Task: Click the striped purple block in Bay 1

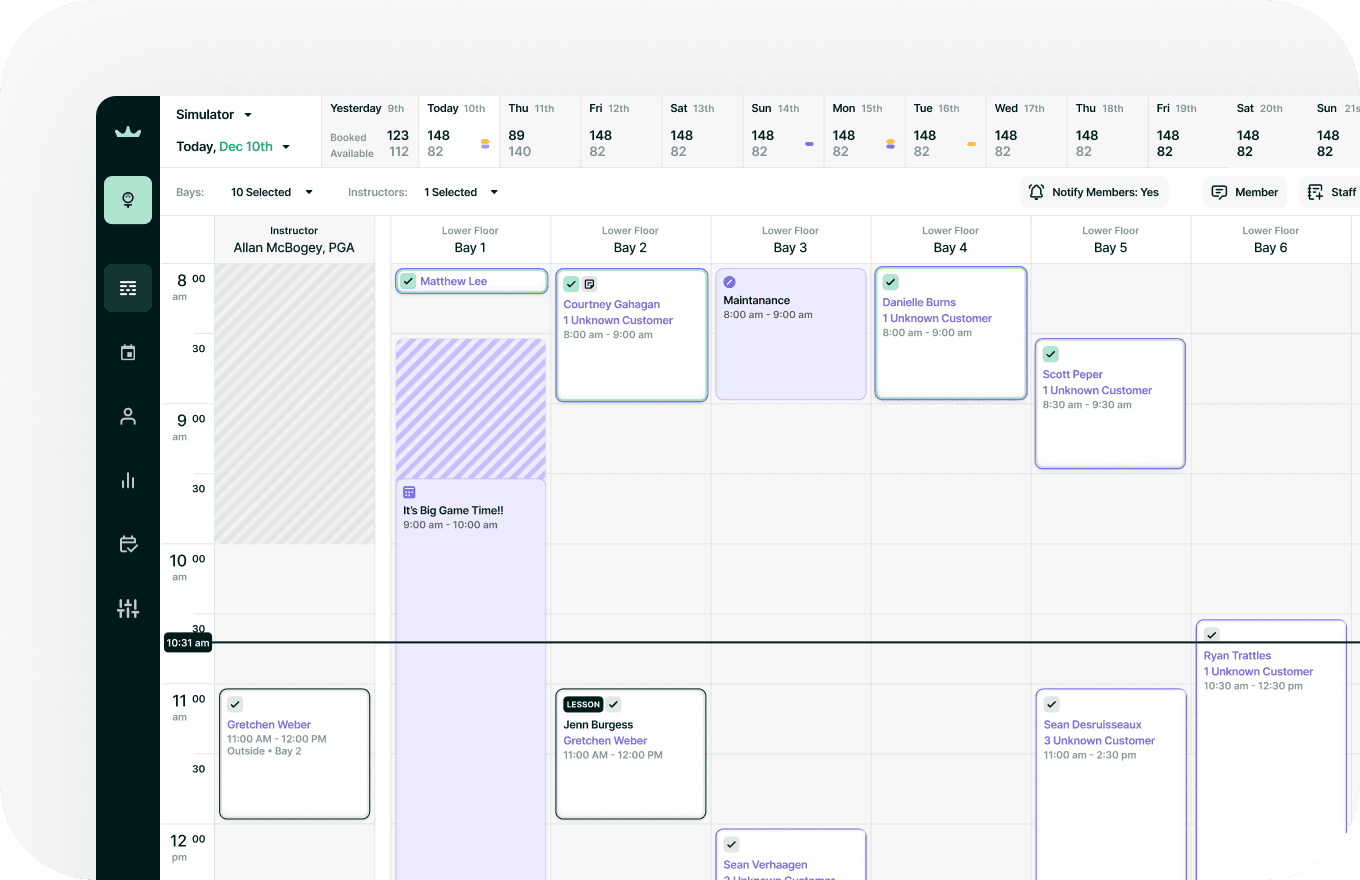Action: 471,409
